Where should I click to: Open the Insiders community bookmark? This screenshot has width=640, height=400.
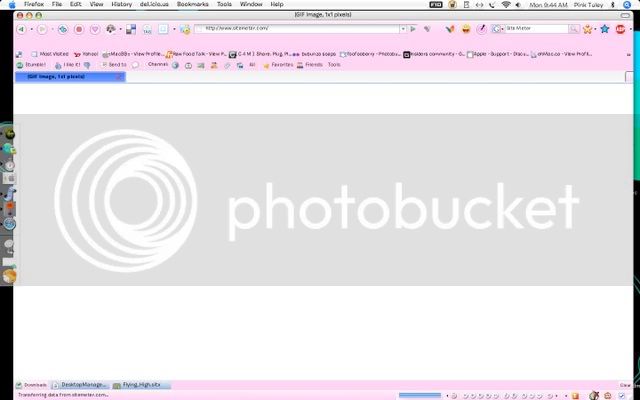434,54
